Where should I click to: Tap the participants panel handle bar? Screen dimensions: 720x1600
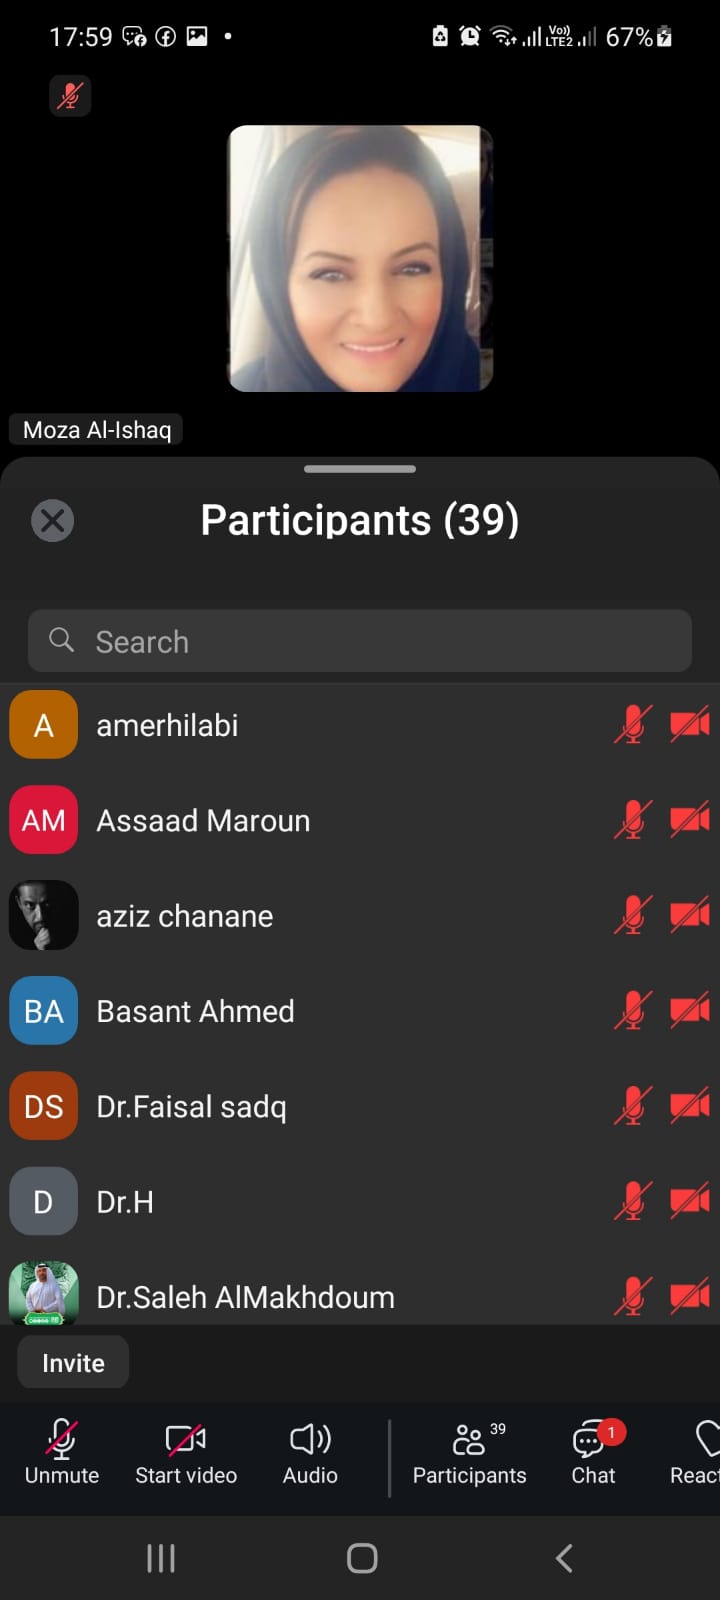(x=360, y=468)
